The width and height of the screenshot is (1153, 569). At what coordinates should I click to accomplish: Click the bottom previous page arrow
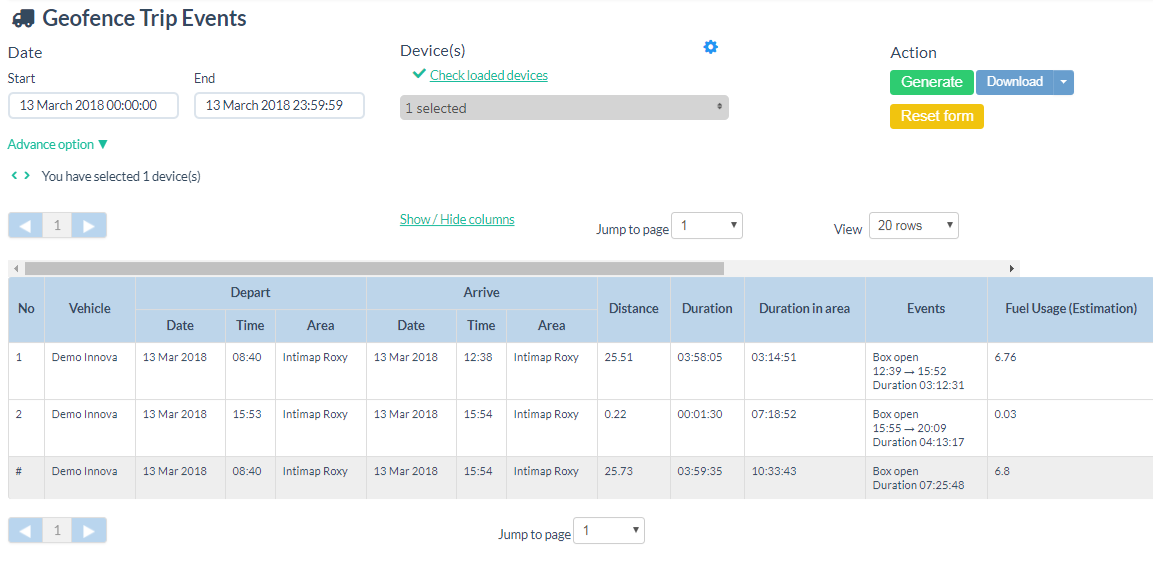[25, 530]
